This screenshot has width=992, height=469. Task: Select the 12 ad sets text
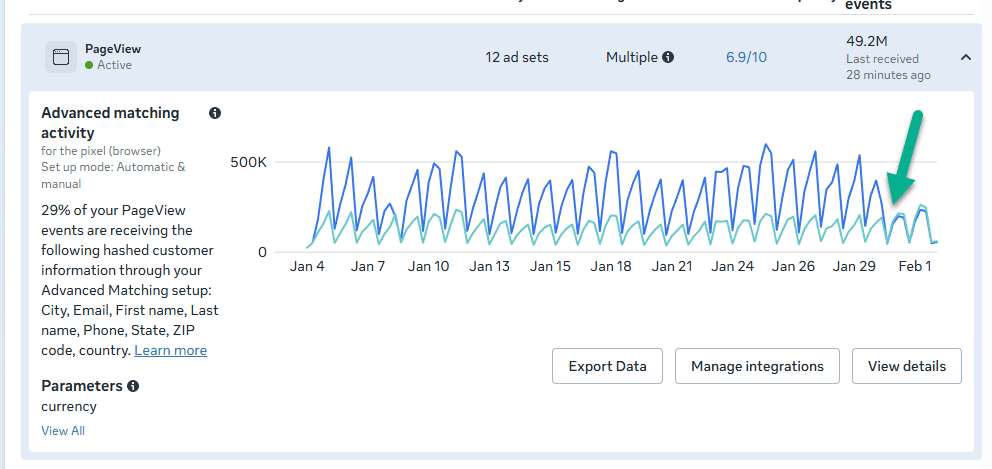coord(517,57)
